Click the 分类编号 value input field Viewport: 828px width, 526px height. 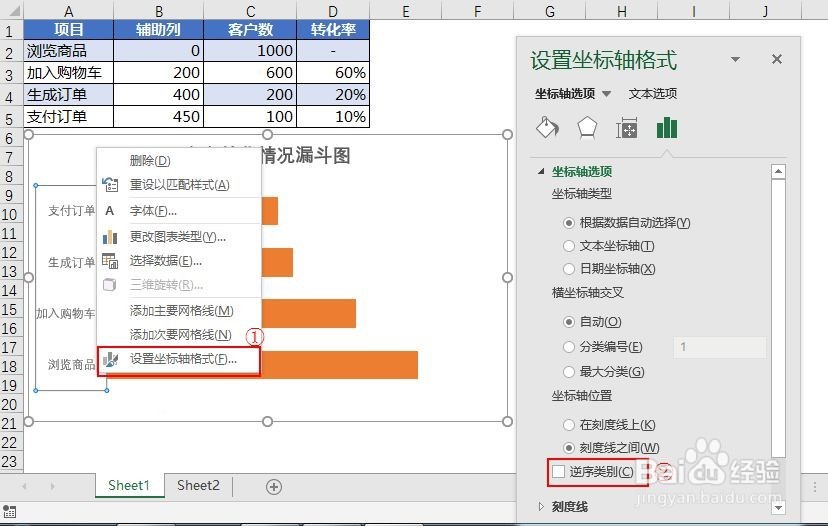point(720,347)
